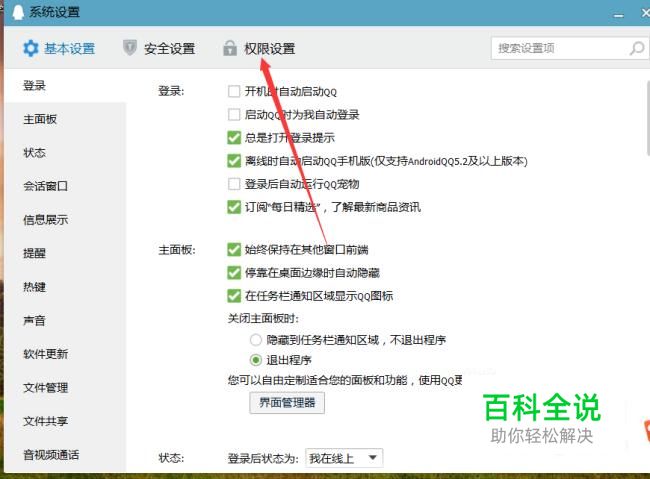Uncheck 停靠在桌面边缘时自动隐藏
This screenshot has height=479, width=650.
[x=234, y=273]
